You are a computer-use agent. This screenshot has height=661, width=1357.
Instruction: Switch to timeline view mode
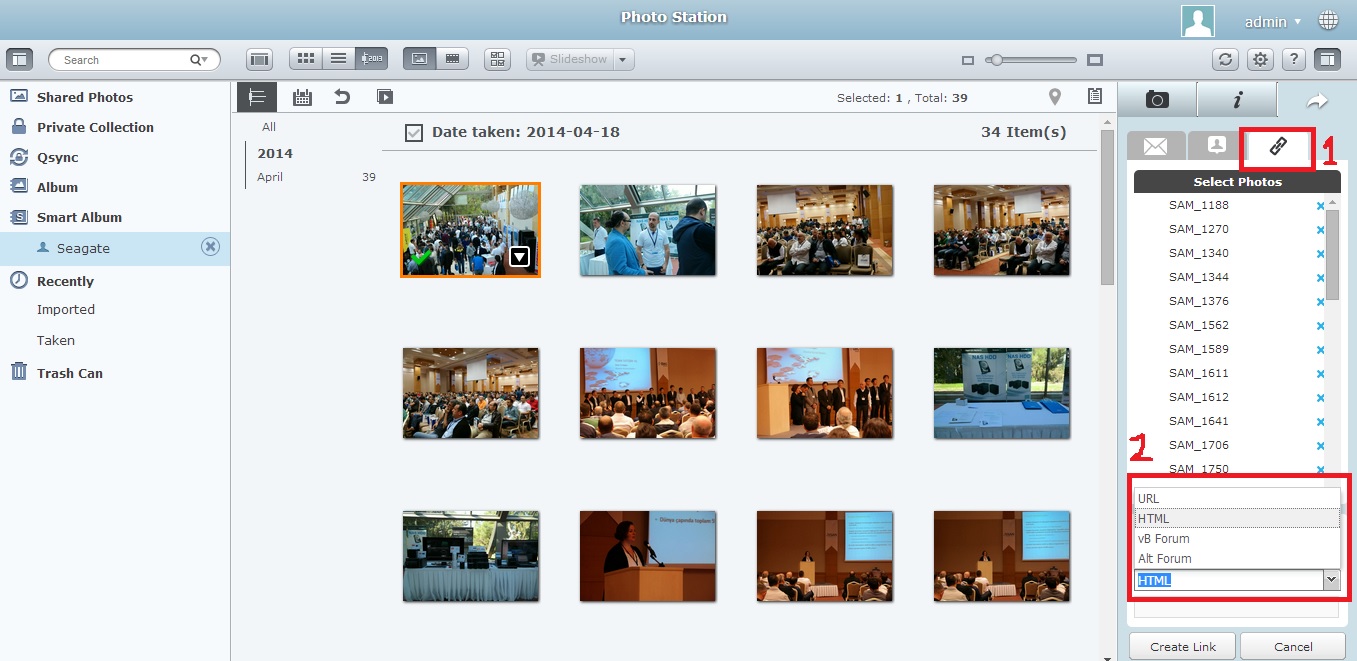coord(372,59)
